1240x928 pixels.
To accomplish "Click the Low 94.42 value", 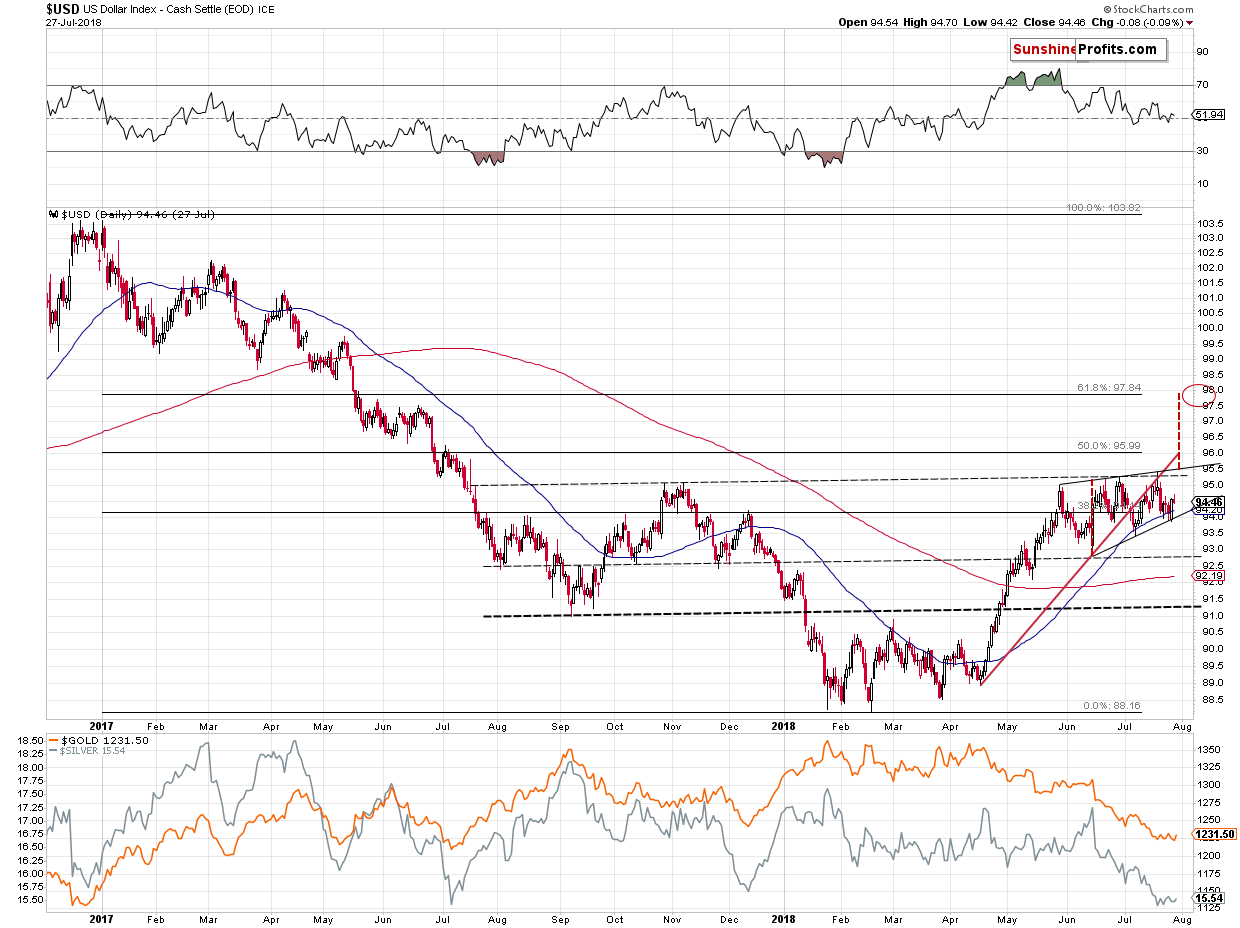I will 990,22.
